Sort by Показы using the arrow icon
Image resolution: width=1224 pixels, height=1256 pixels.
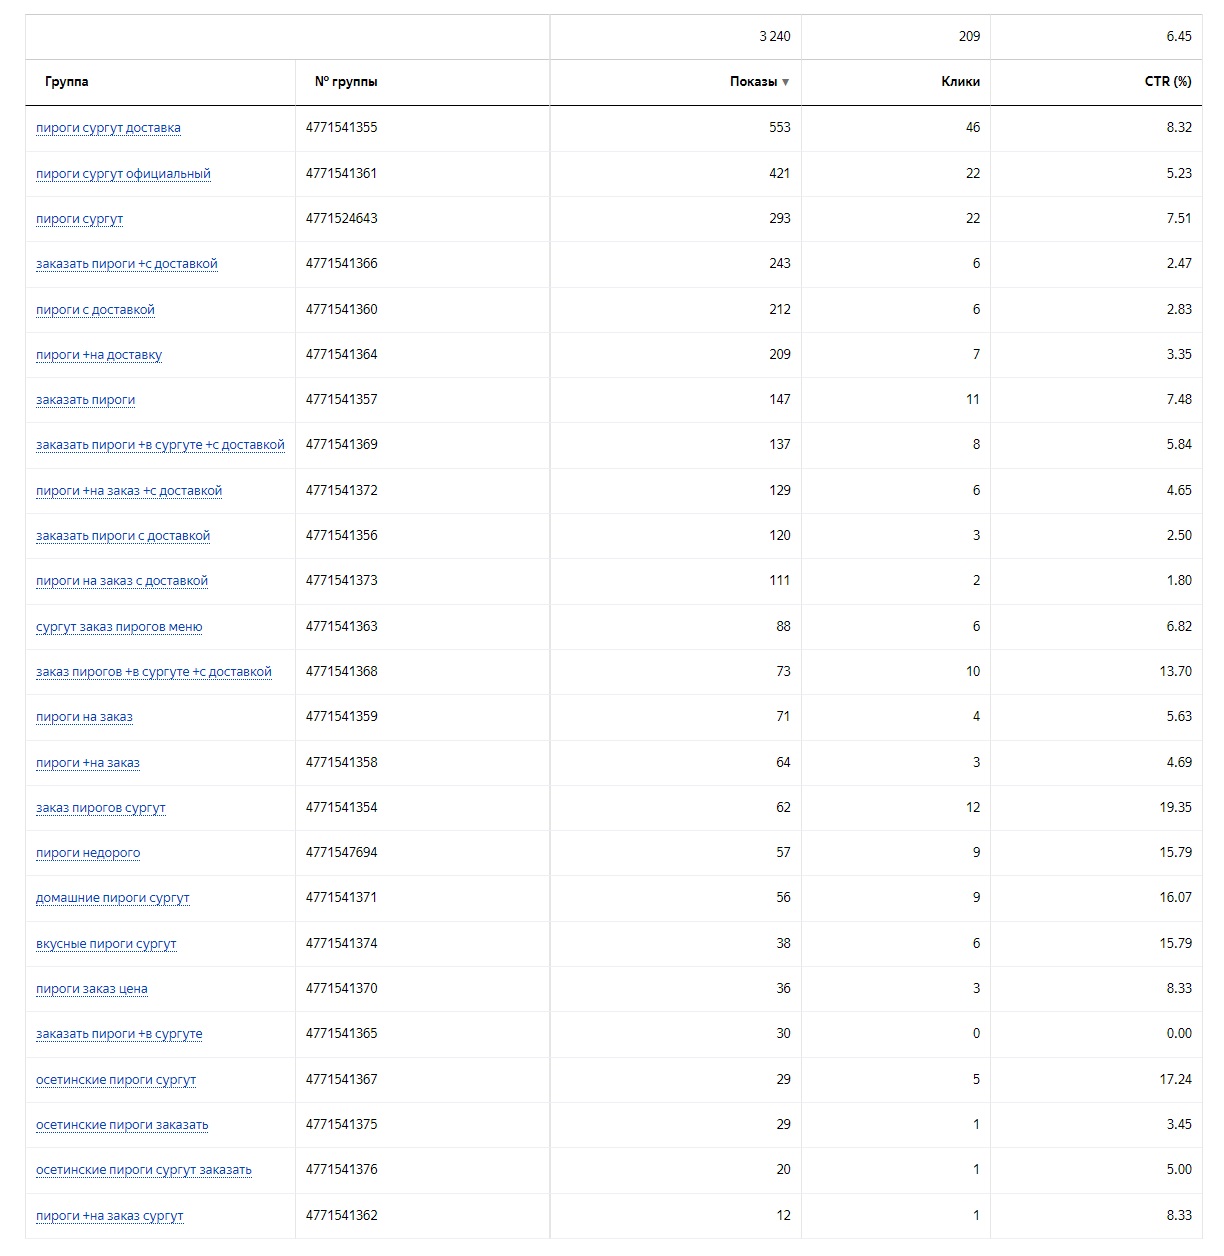[785, 83]
